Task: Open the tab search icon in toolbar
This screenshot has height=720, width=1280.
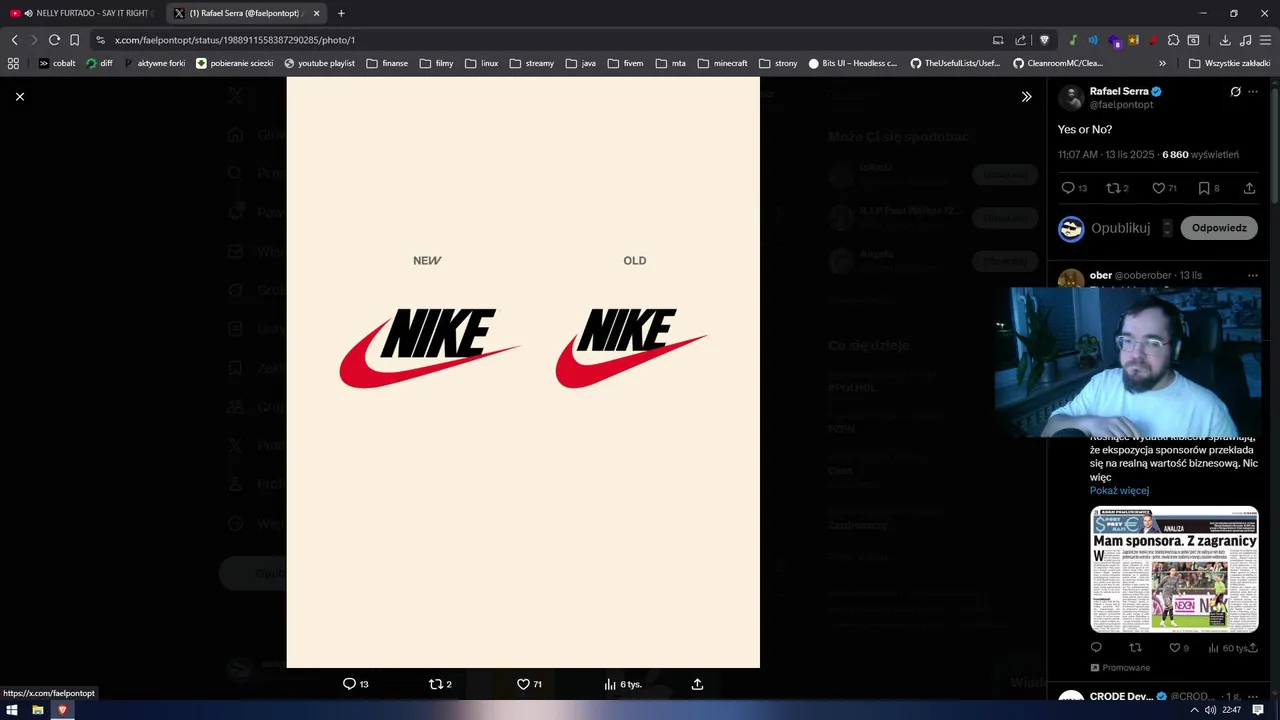Action: (x=1193, y=40)
